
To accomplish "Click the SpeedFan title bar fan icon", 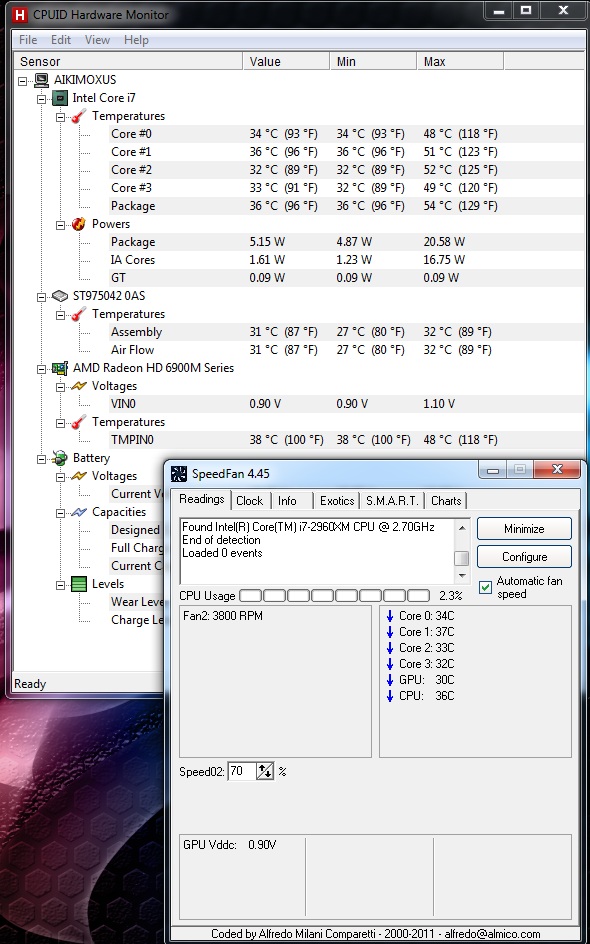I will [x=179, y=474].
